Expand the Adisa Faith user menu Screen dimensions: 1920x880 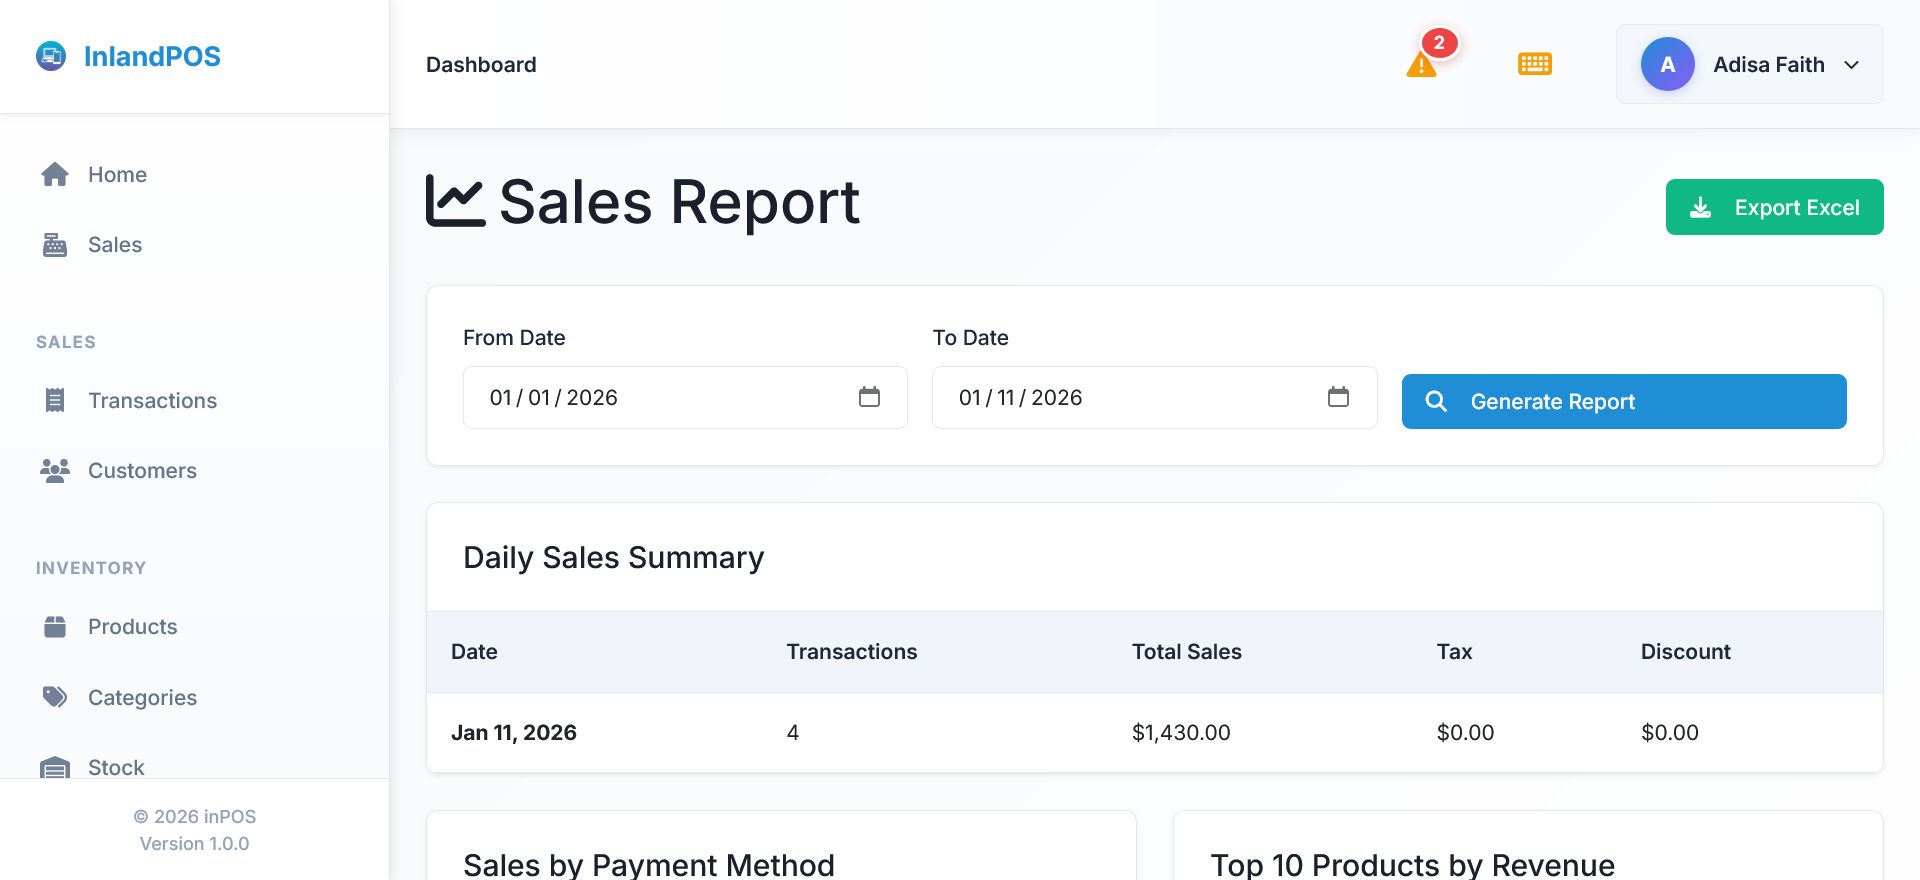click(1851, 65)
